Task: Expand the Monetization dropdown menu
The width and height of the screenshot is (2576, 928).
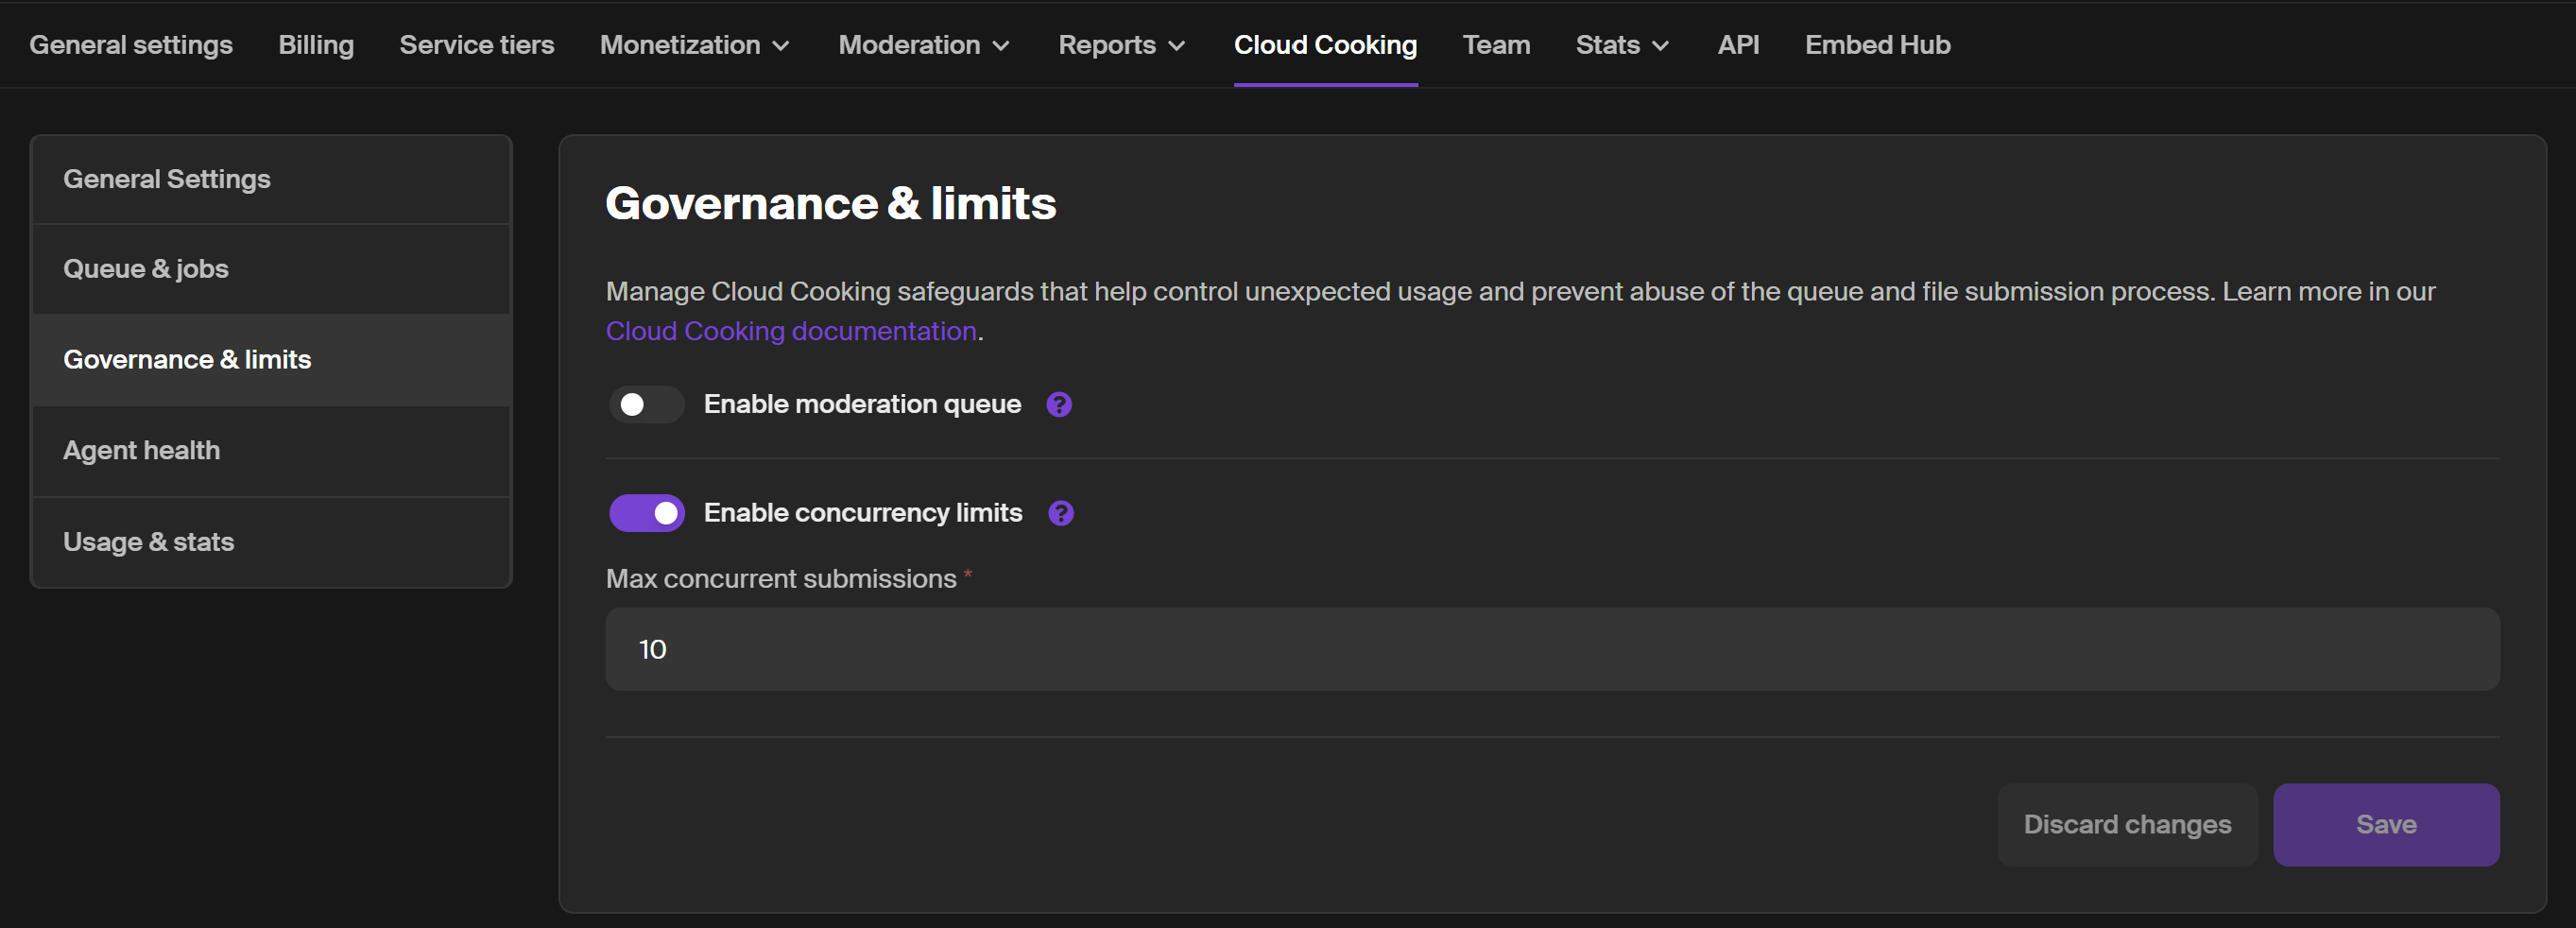Action: (x=695, y=45)
